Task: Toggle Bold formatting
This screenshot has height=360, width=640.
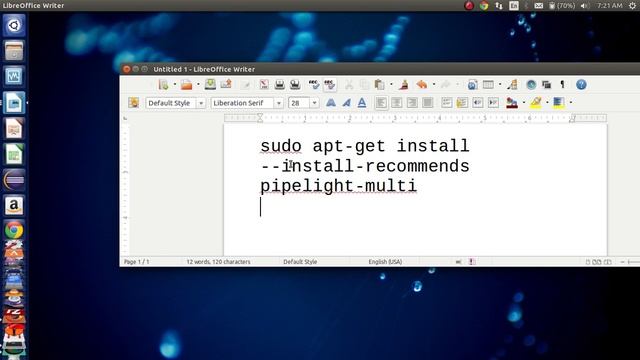Action: (x=331, y=102)
